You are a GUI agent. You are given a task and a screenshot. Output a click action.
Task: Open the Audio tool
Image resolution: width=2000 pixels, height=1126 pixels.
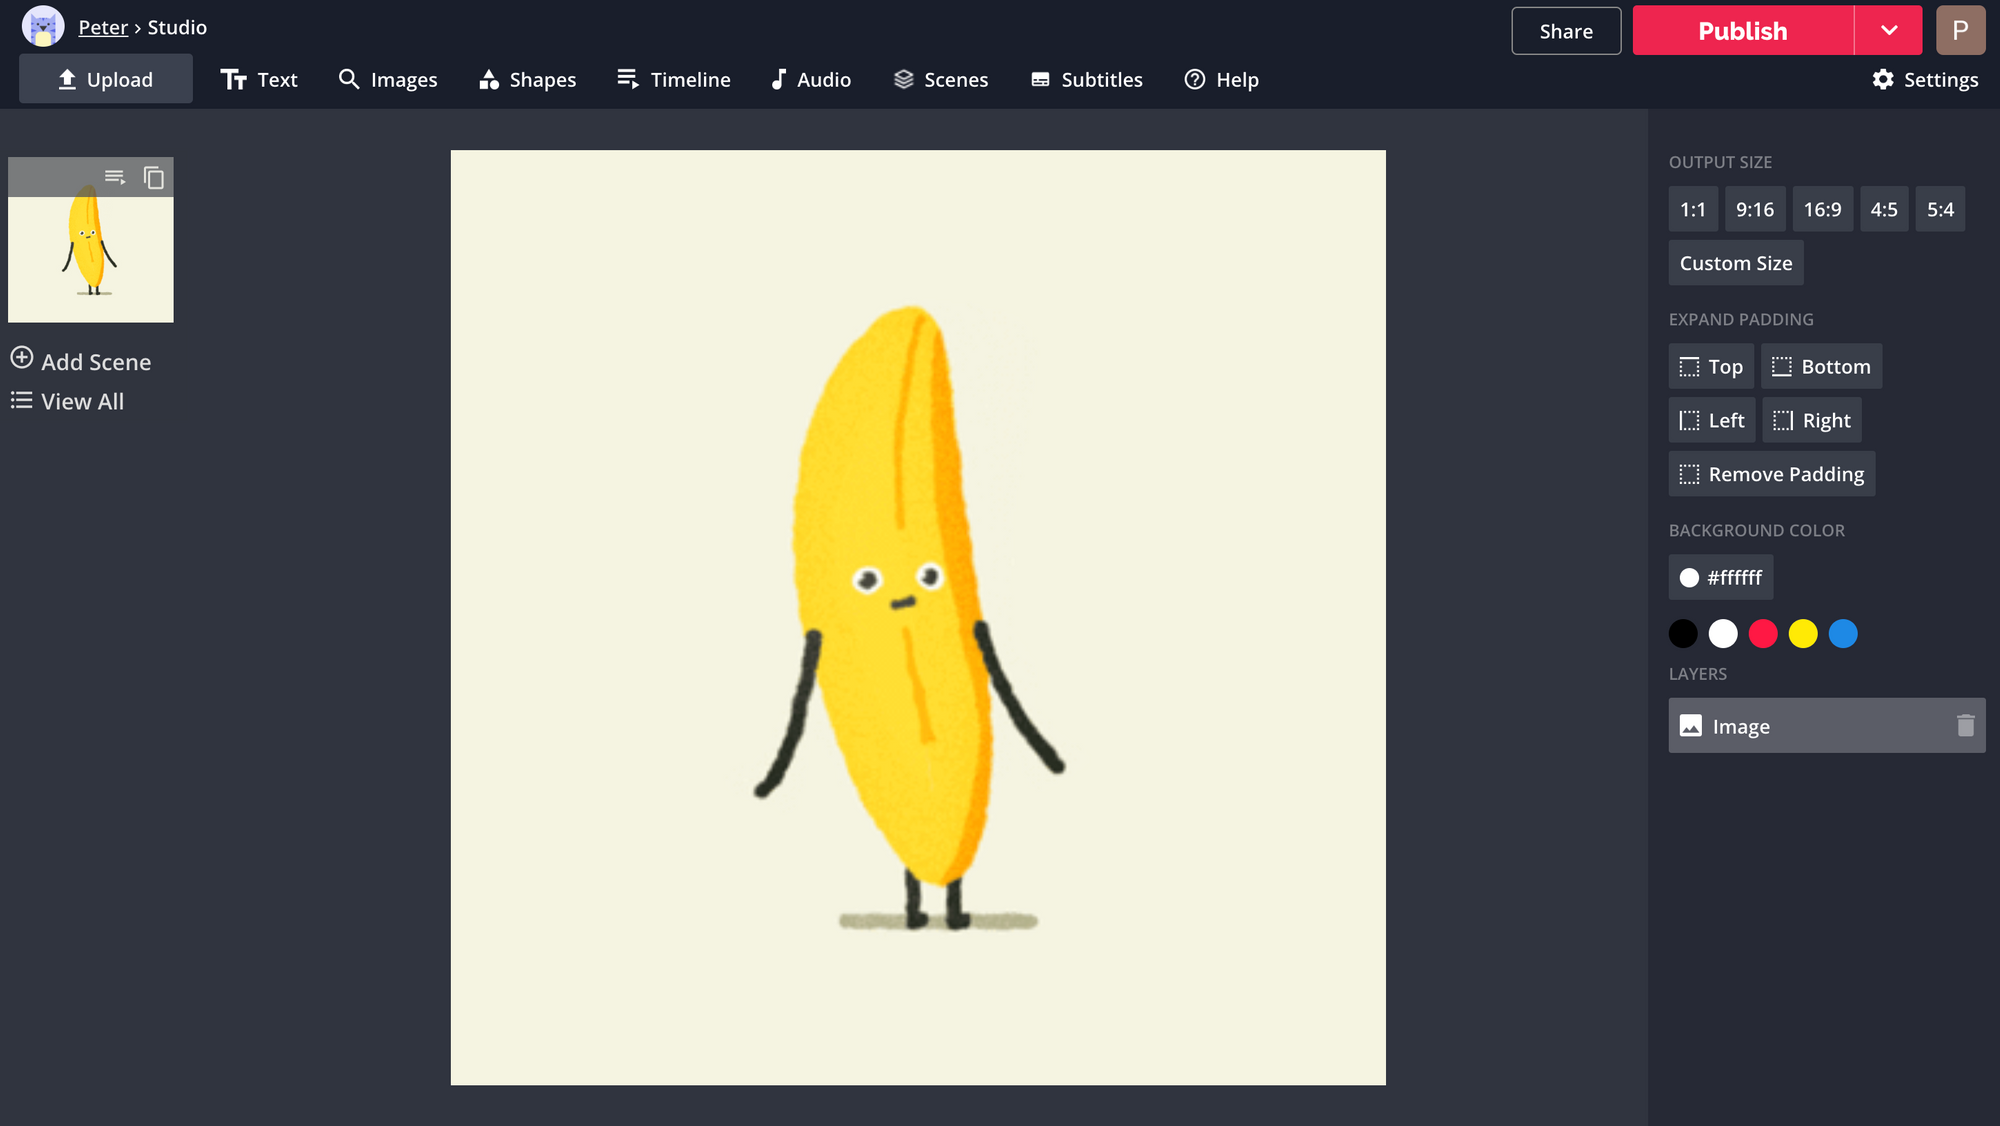pos(810,80)
